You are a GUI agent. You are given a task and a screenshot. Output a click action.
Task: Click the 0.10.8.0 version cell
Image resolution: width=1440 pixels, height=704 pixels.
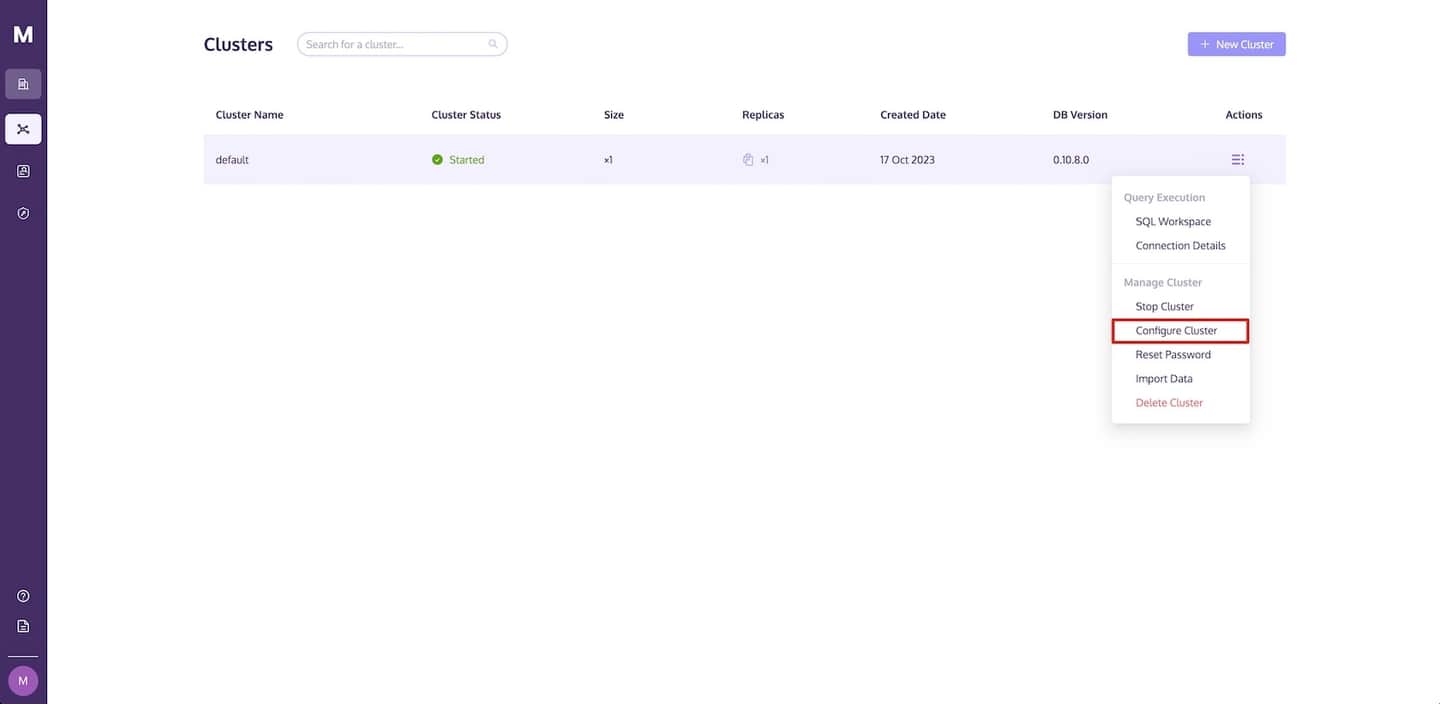1071,160
